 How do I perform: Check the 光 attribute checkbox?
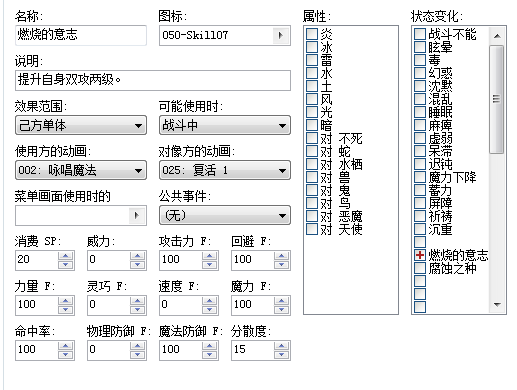(312, 112)
